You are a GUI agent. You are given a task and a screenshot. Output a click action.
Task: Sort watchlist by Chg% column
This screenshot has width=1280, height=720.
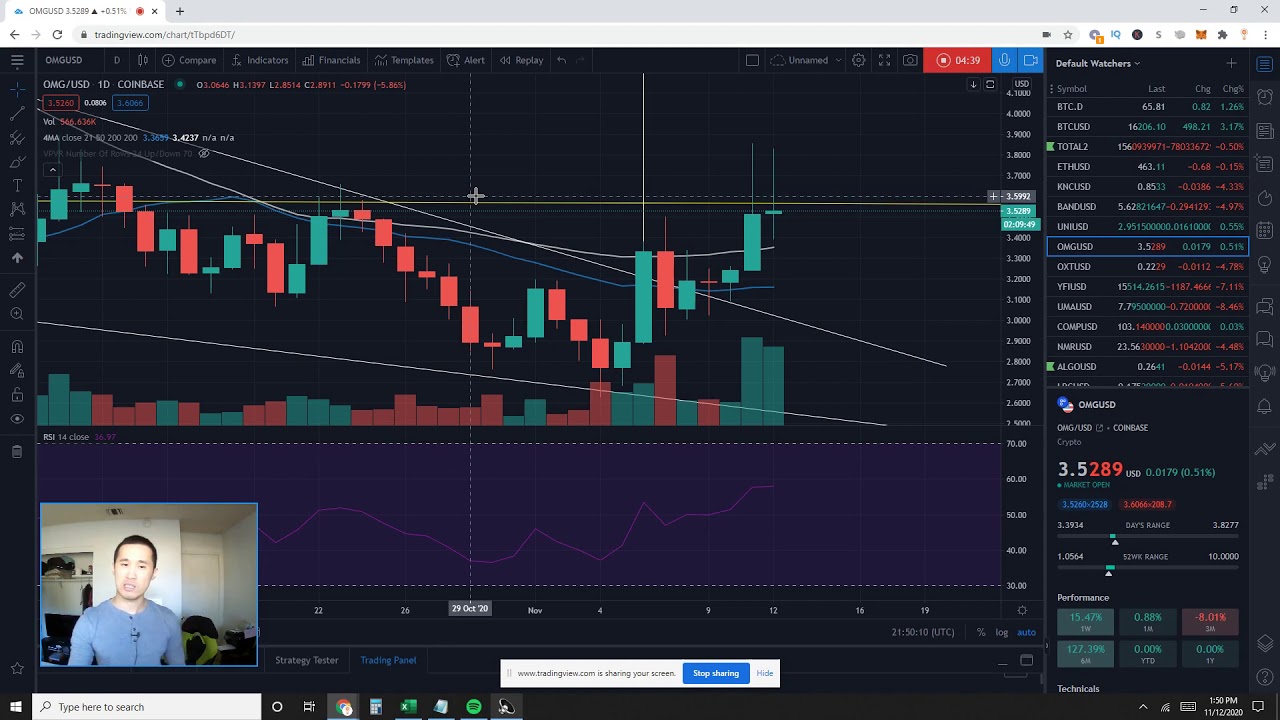click(x=1232, y=89)
